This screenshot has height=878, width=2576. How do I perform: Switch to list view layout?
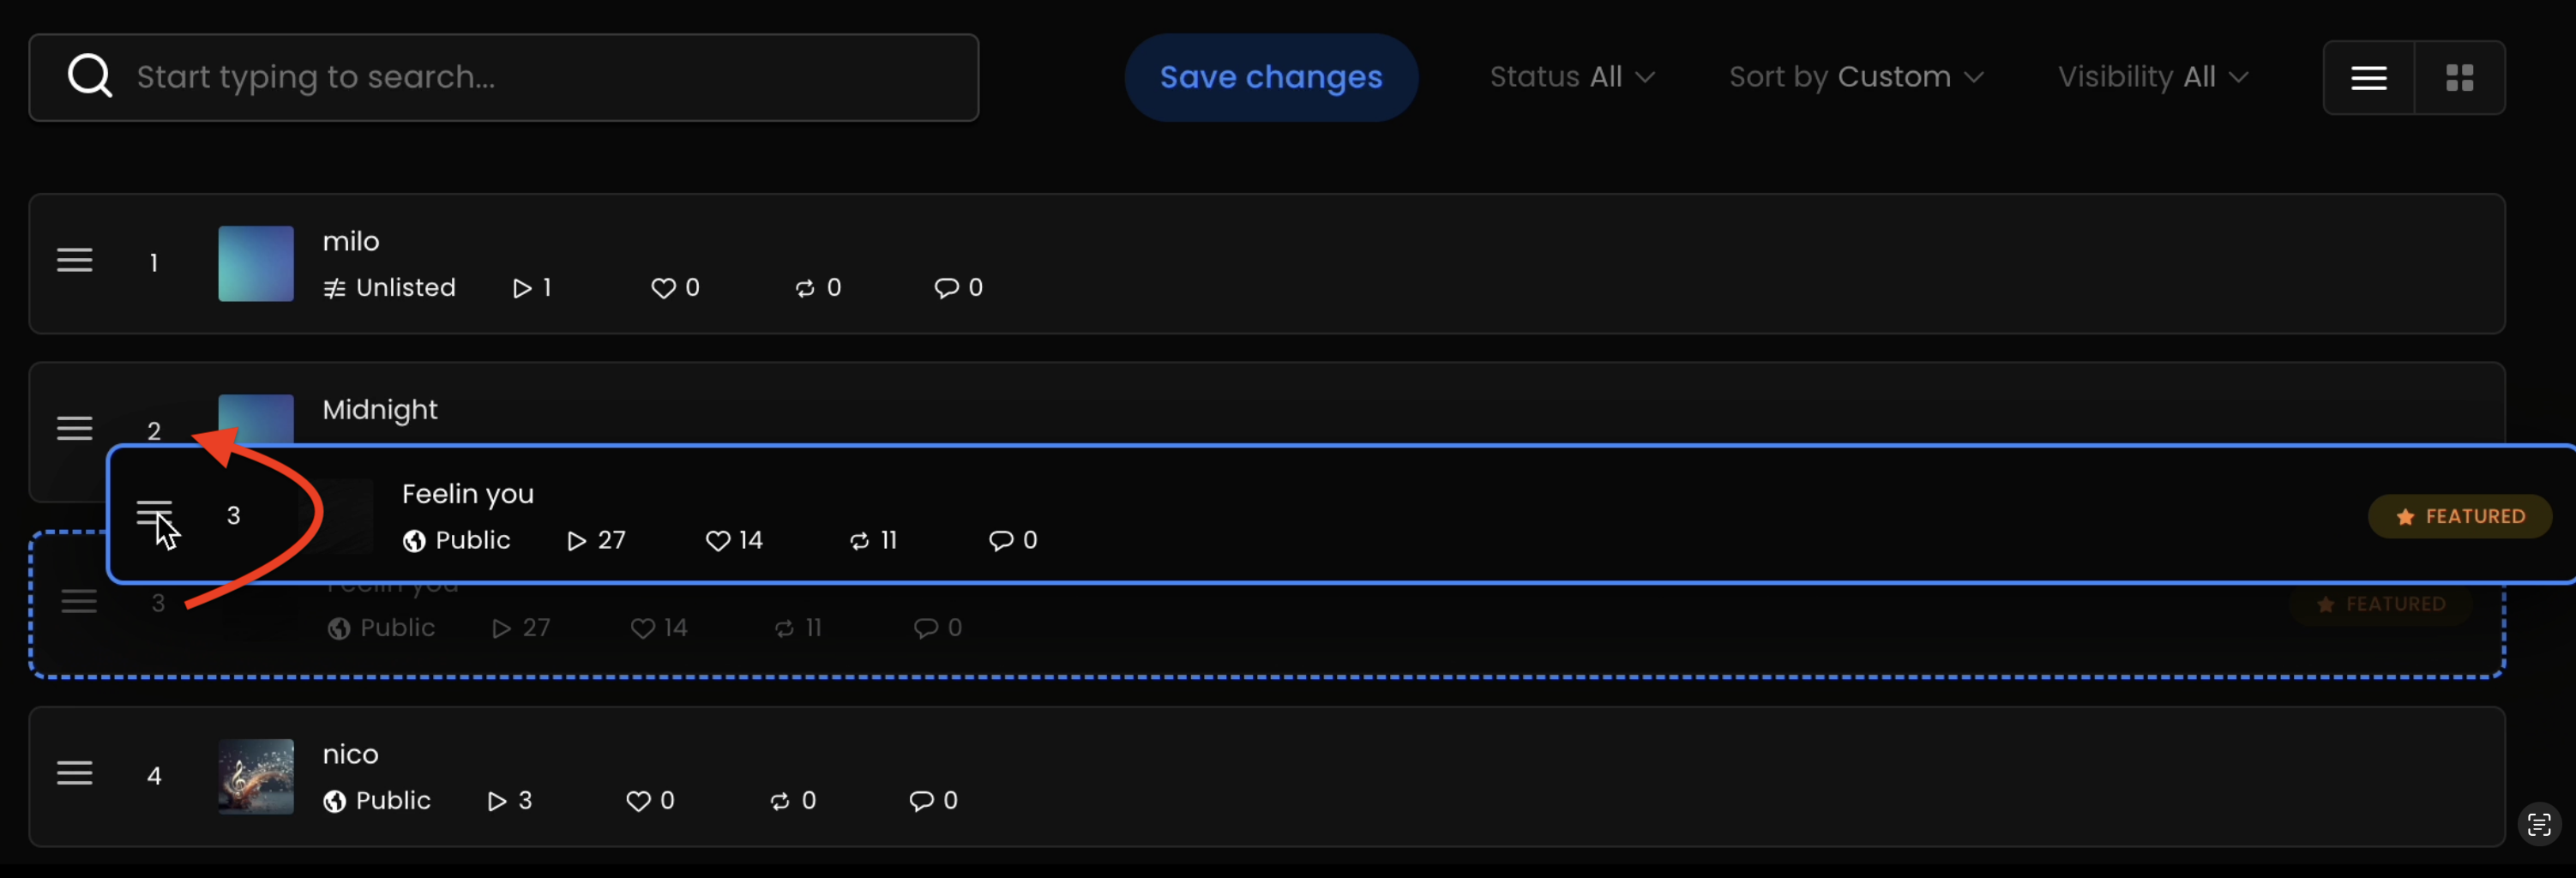[x=2368, y=78]
